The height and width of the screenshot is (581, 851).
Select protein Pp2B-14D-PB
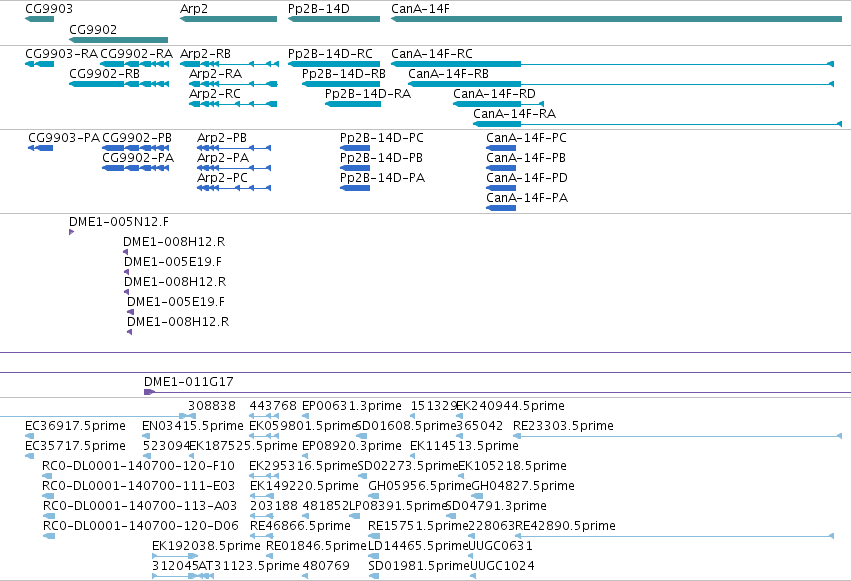coord(355,168)
